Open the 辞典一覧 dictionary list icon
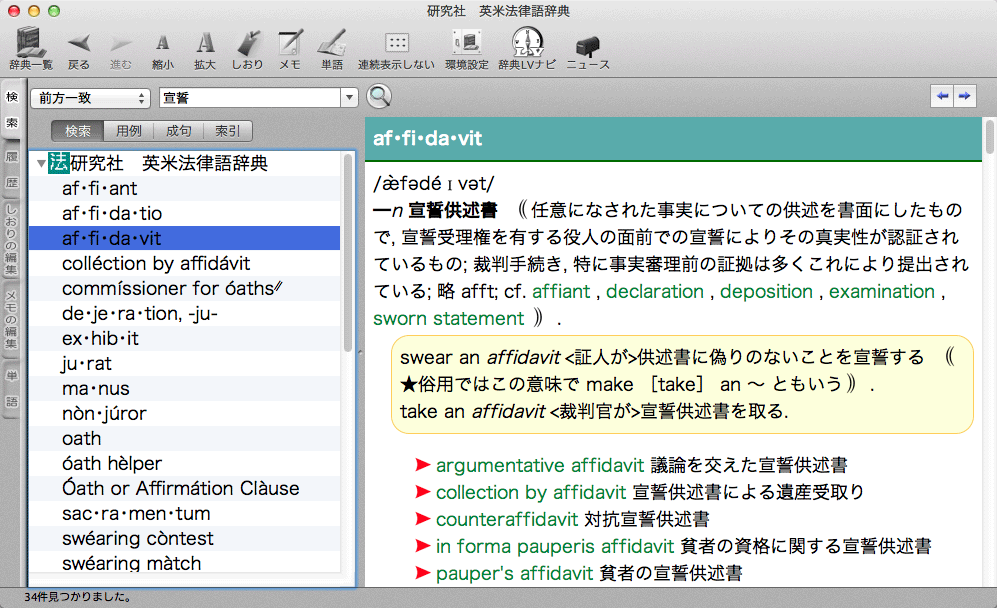 pyautogui.click(x=30, y=42)
